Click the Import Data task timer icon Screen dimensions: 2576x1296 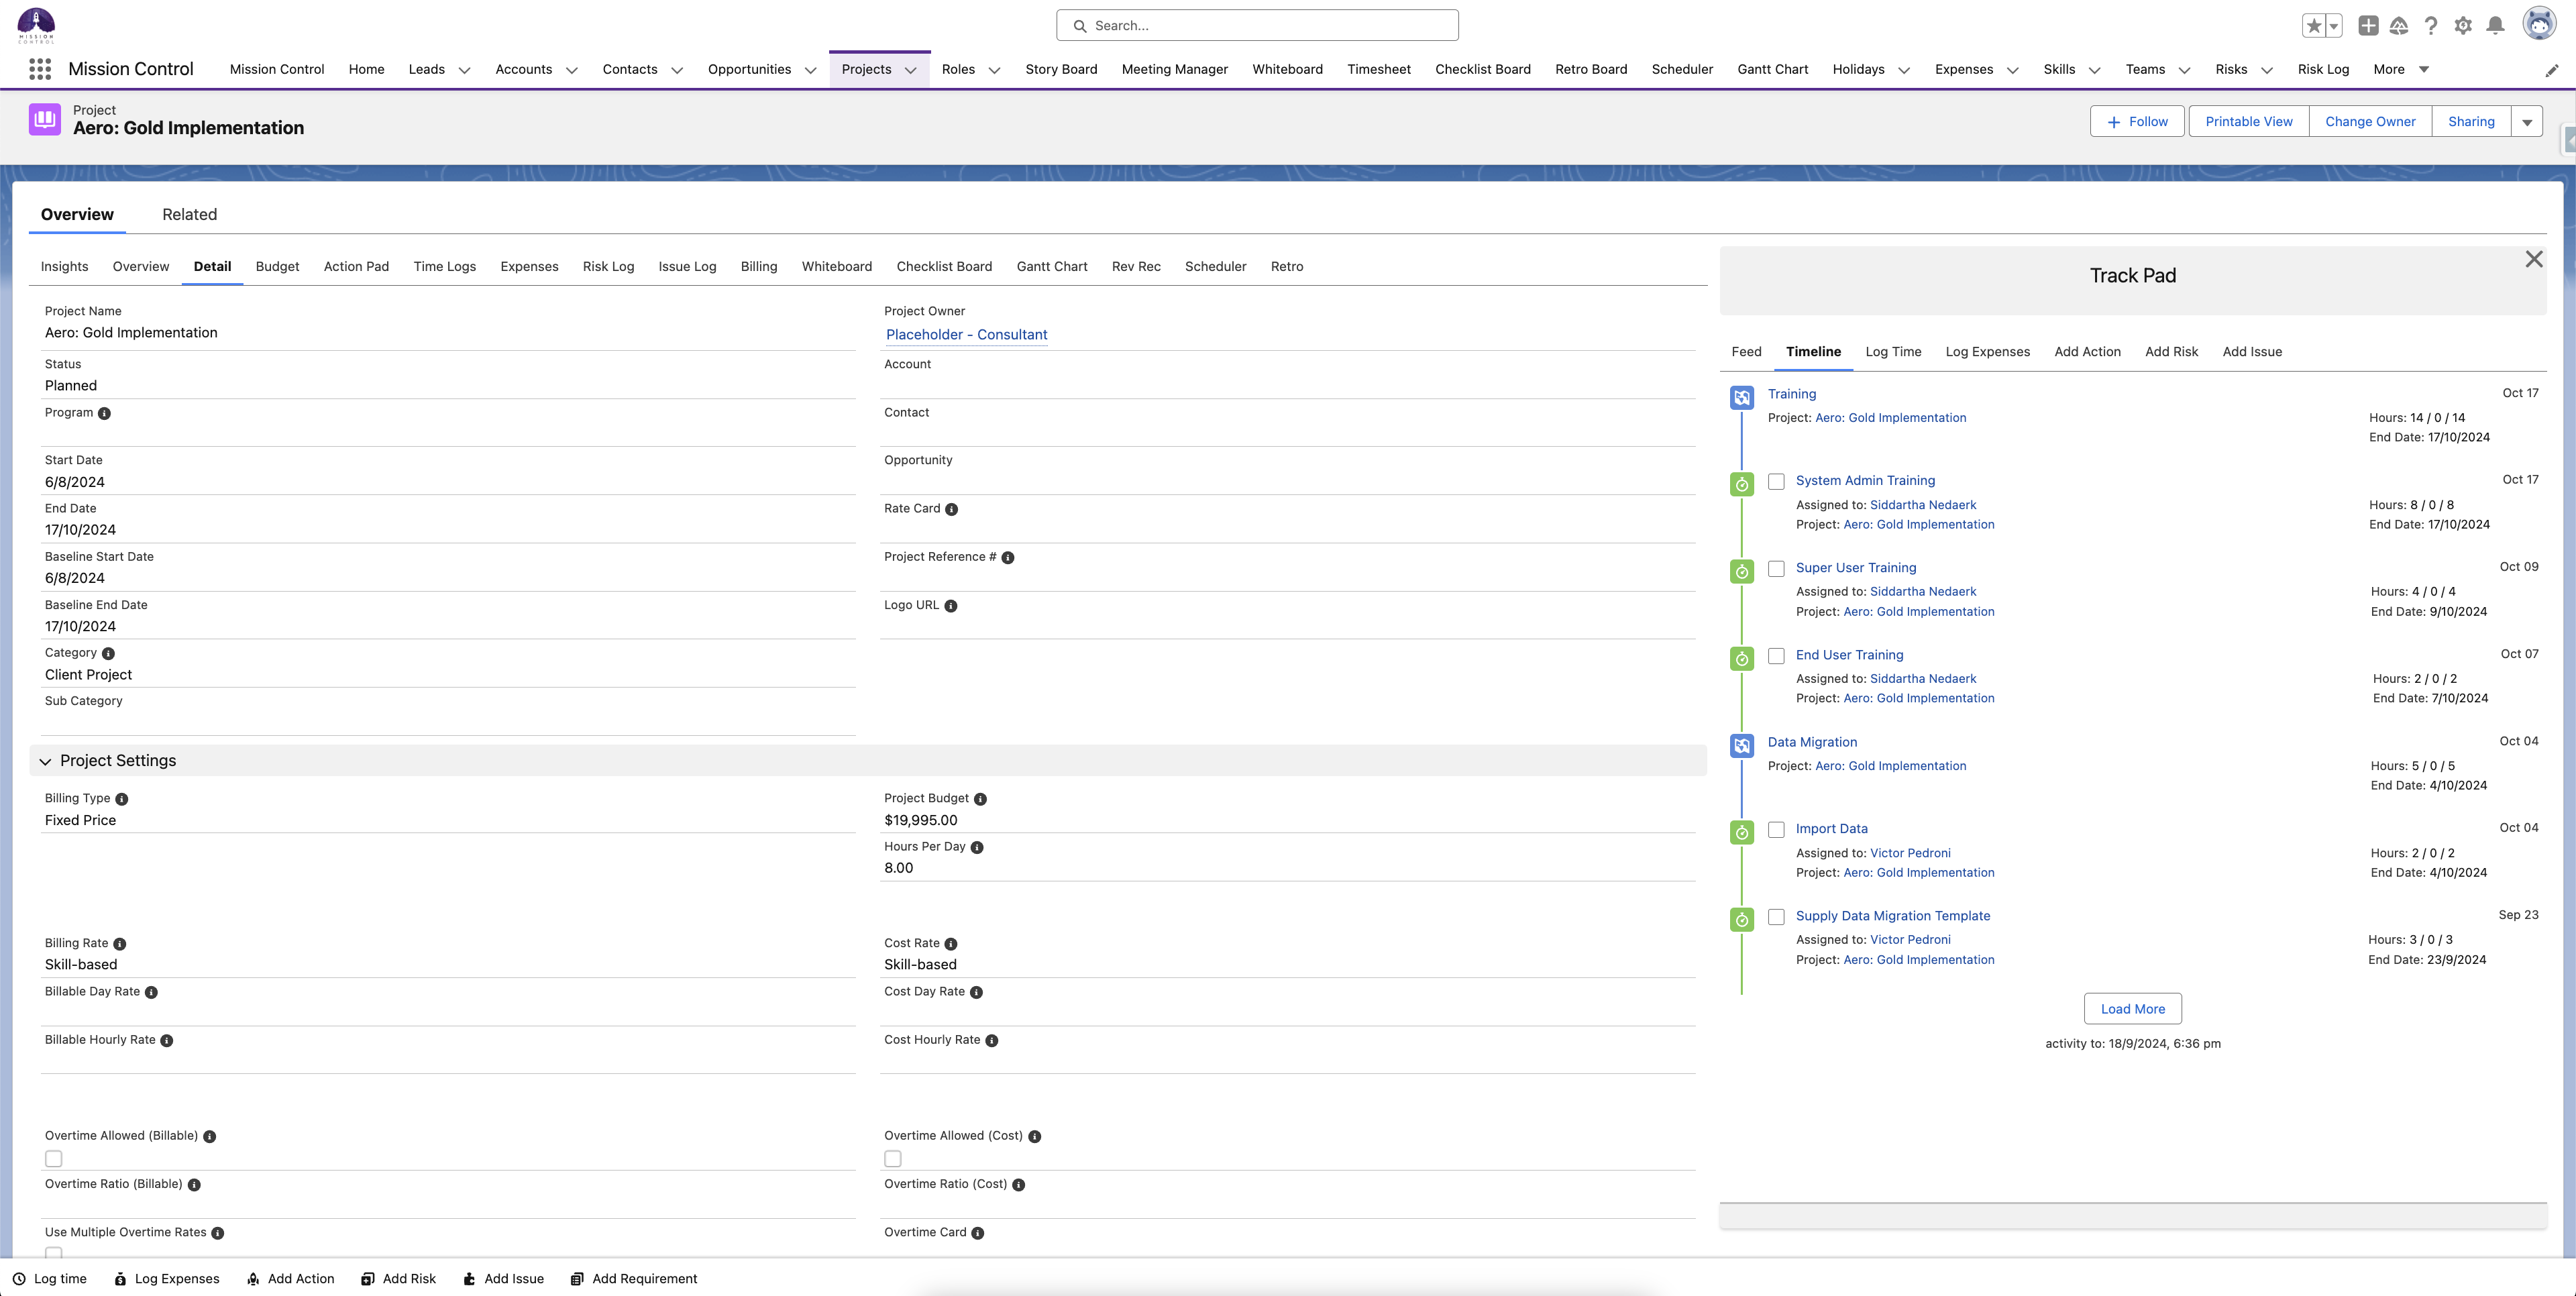[1741, 832]
